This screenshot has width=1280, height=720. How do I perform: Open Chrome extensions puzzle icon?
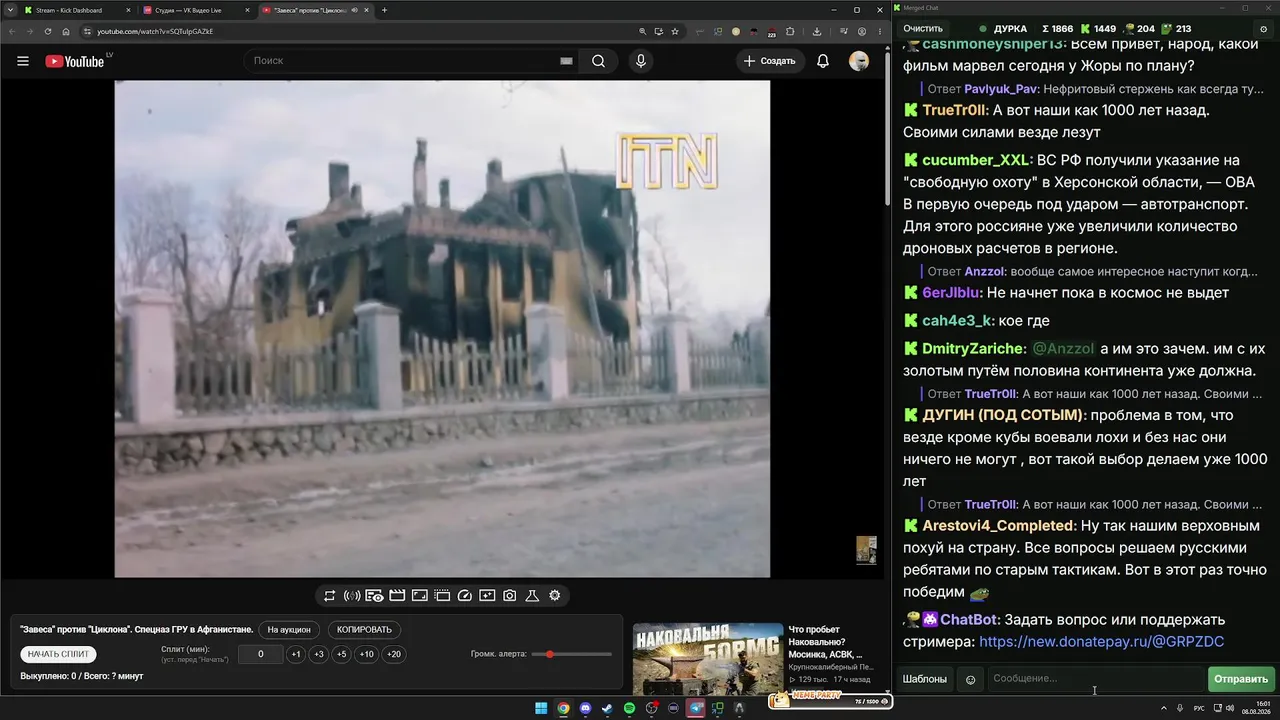click(790, 31)
